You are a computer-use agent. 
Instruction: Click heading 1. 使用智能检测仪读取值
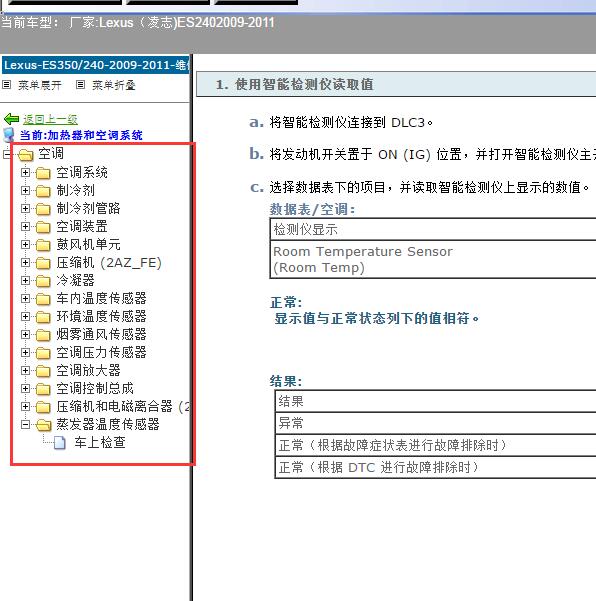(294, 84)
